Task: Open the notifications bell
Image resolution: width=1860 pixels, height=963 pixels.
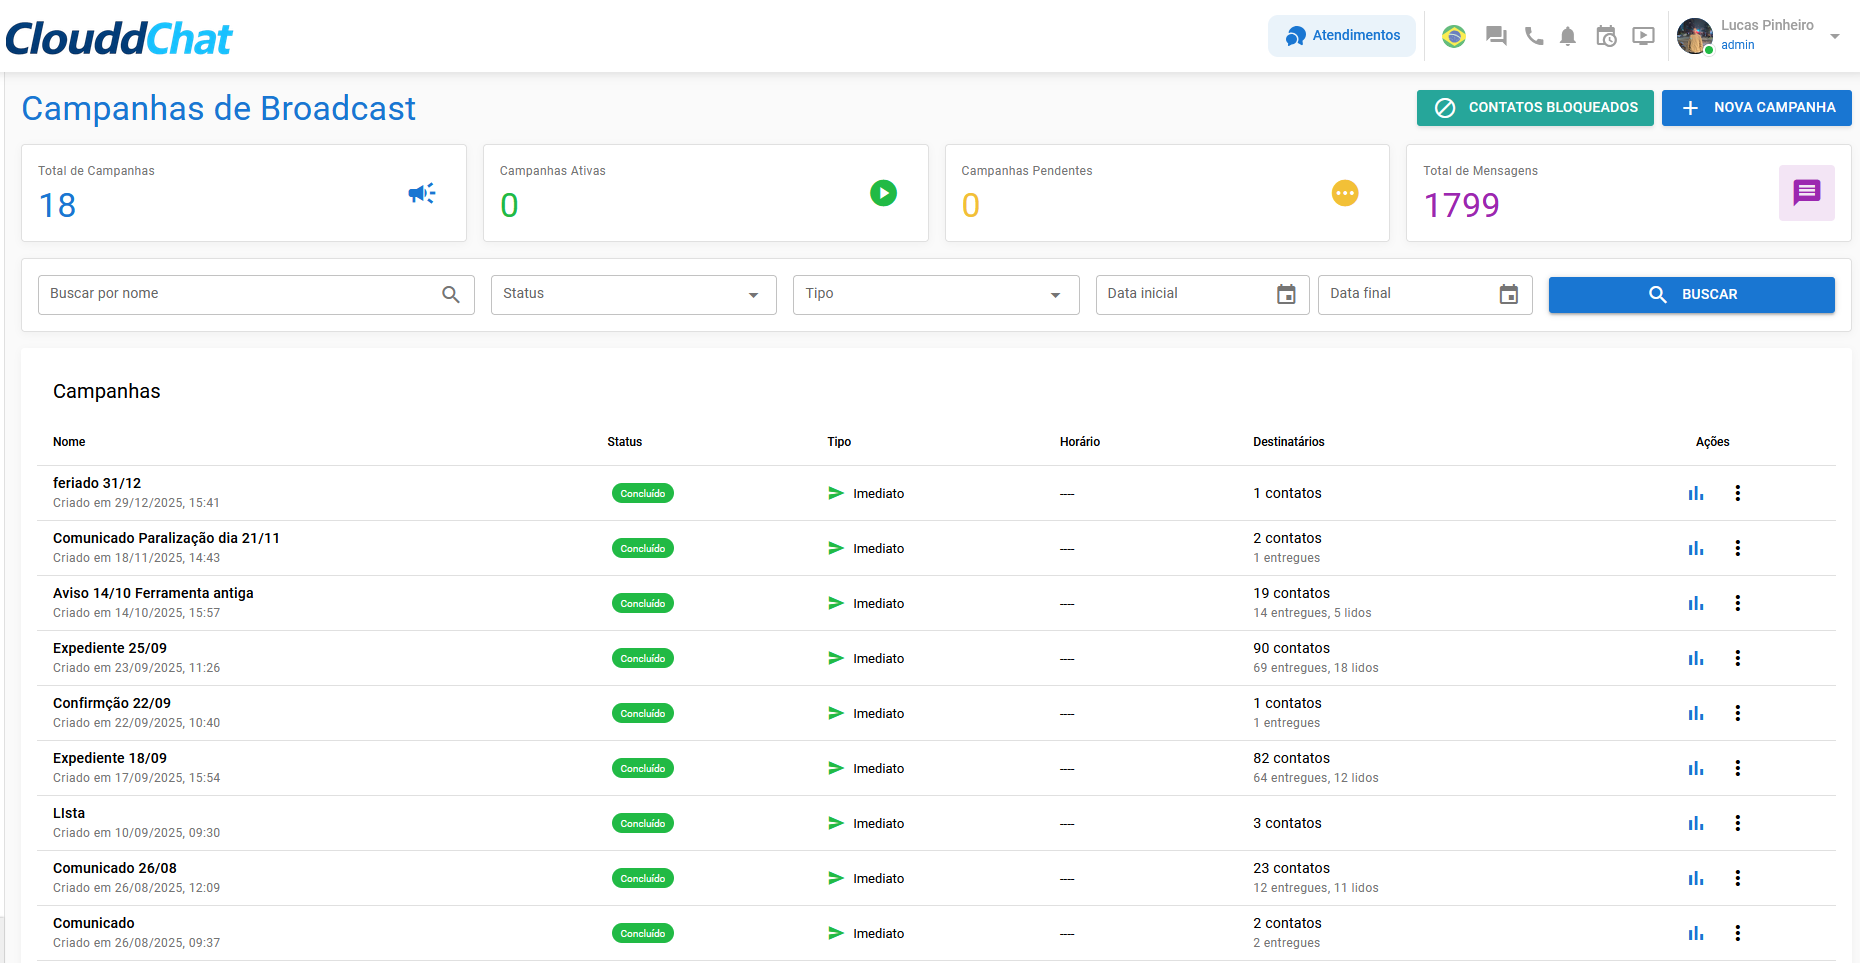Action: [1568, 37]
